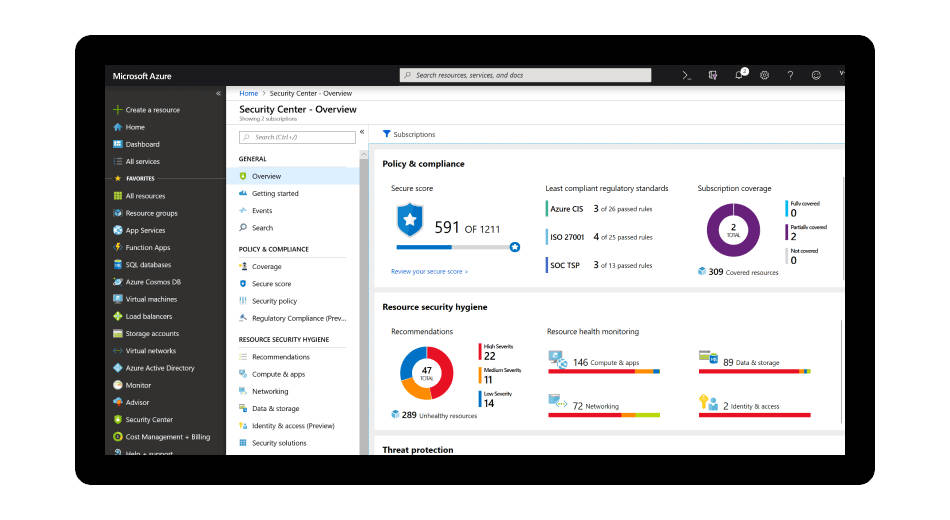Click High Severity count 22
The height and width of the screenshot is (520, 950).
(490, 356)
